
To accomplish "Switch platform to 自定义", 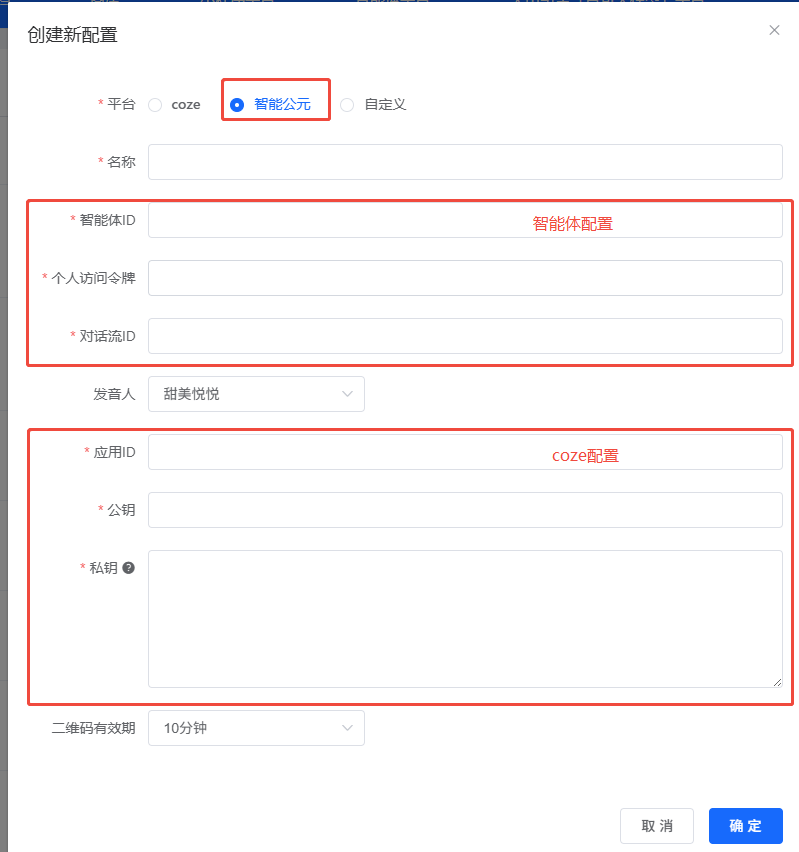I will tap(347, 105).
